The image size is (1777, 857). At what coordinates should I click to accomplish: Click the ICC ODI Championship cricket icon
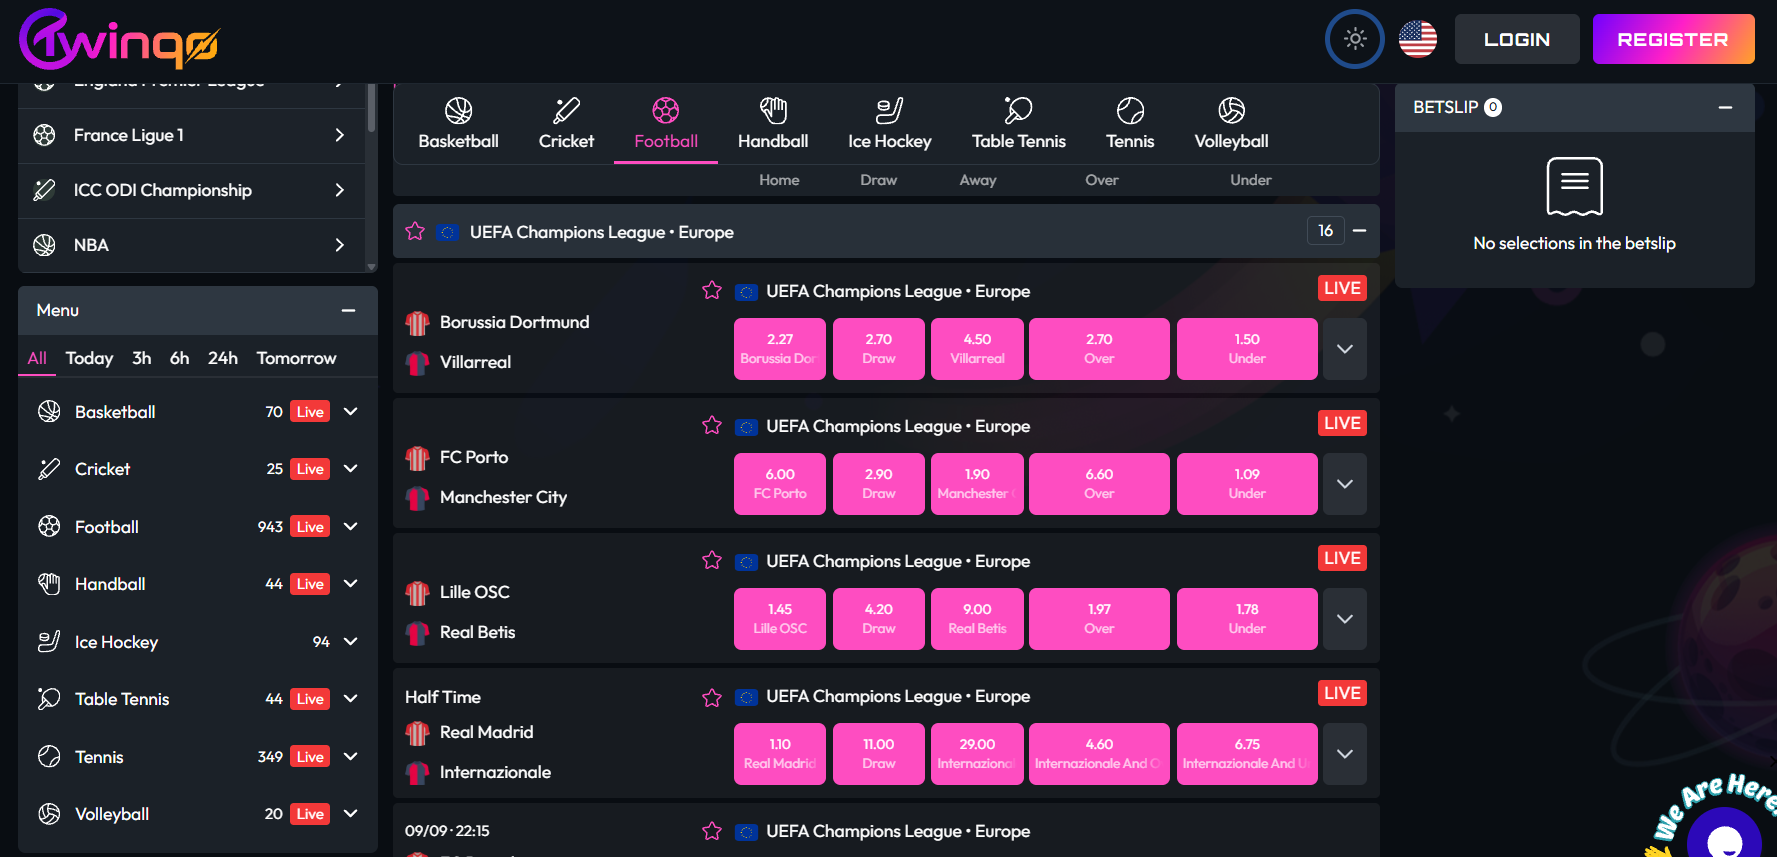click(44, 190)
